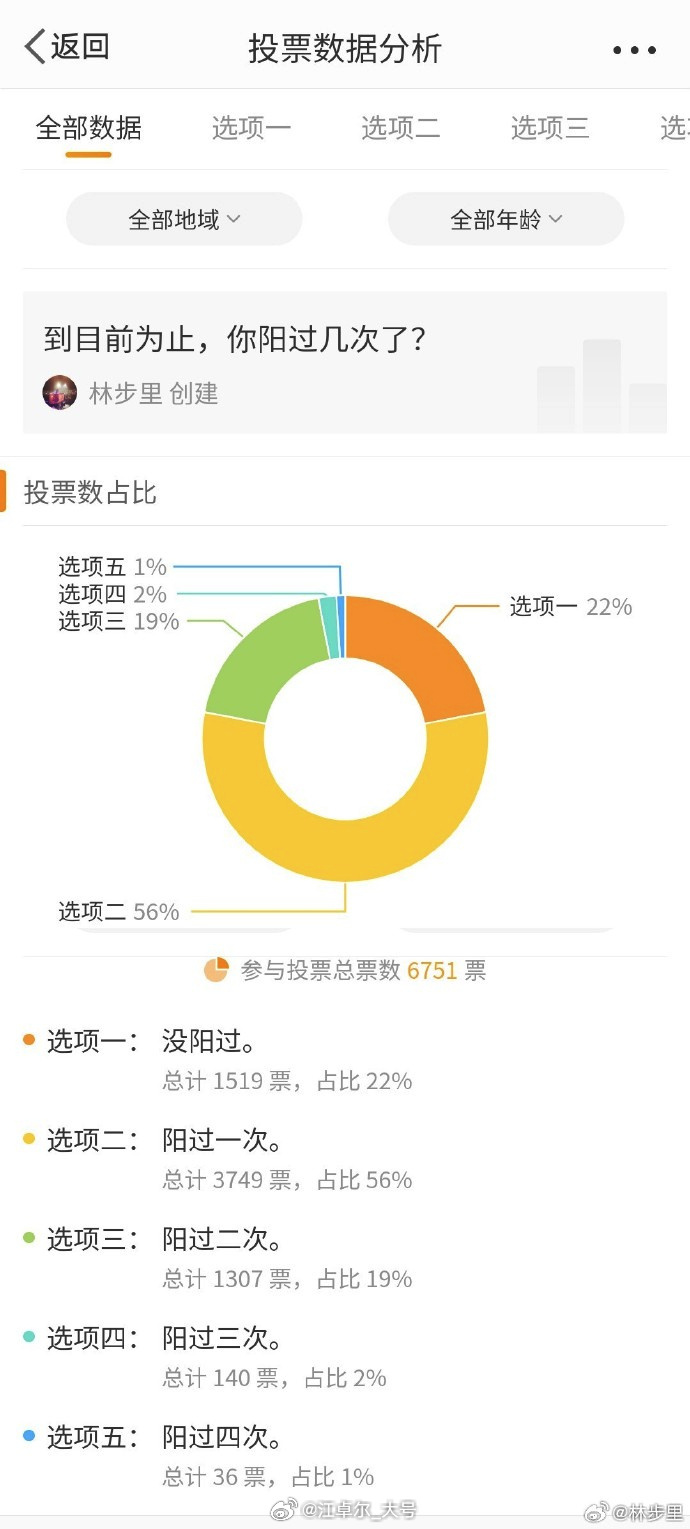Screen dimensions: 690x1529
Task: Tap the yellow dot for 选项二
Action: 29,1139
